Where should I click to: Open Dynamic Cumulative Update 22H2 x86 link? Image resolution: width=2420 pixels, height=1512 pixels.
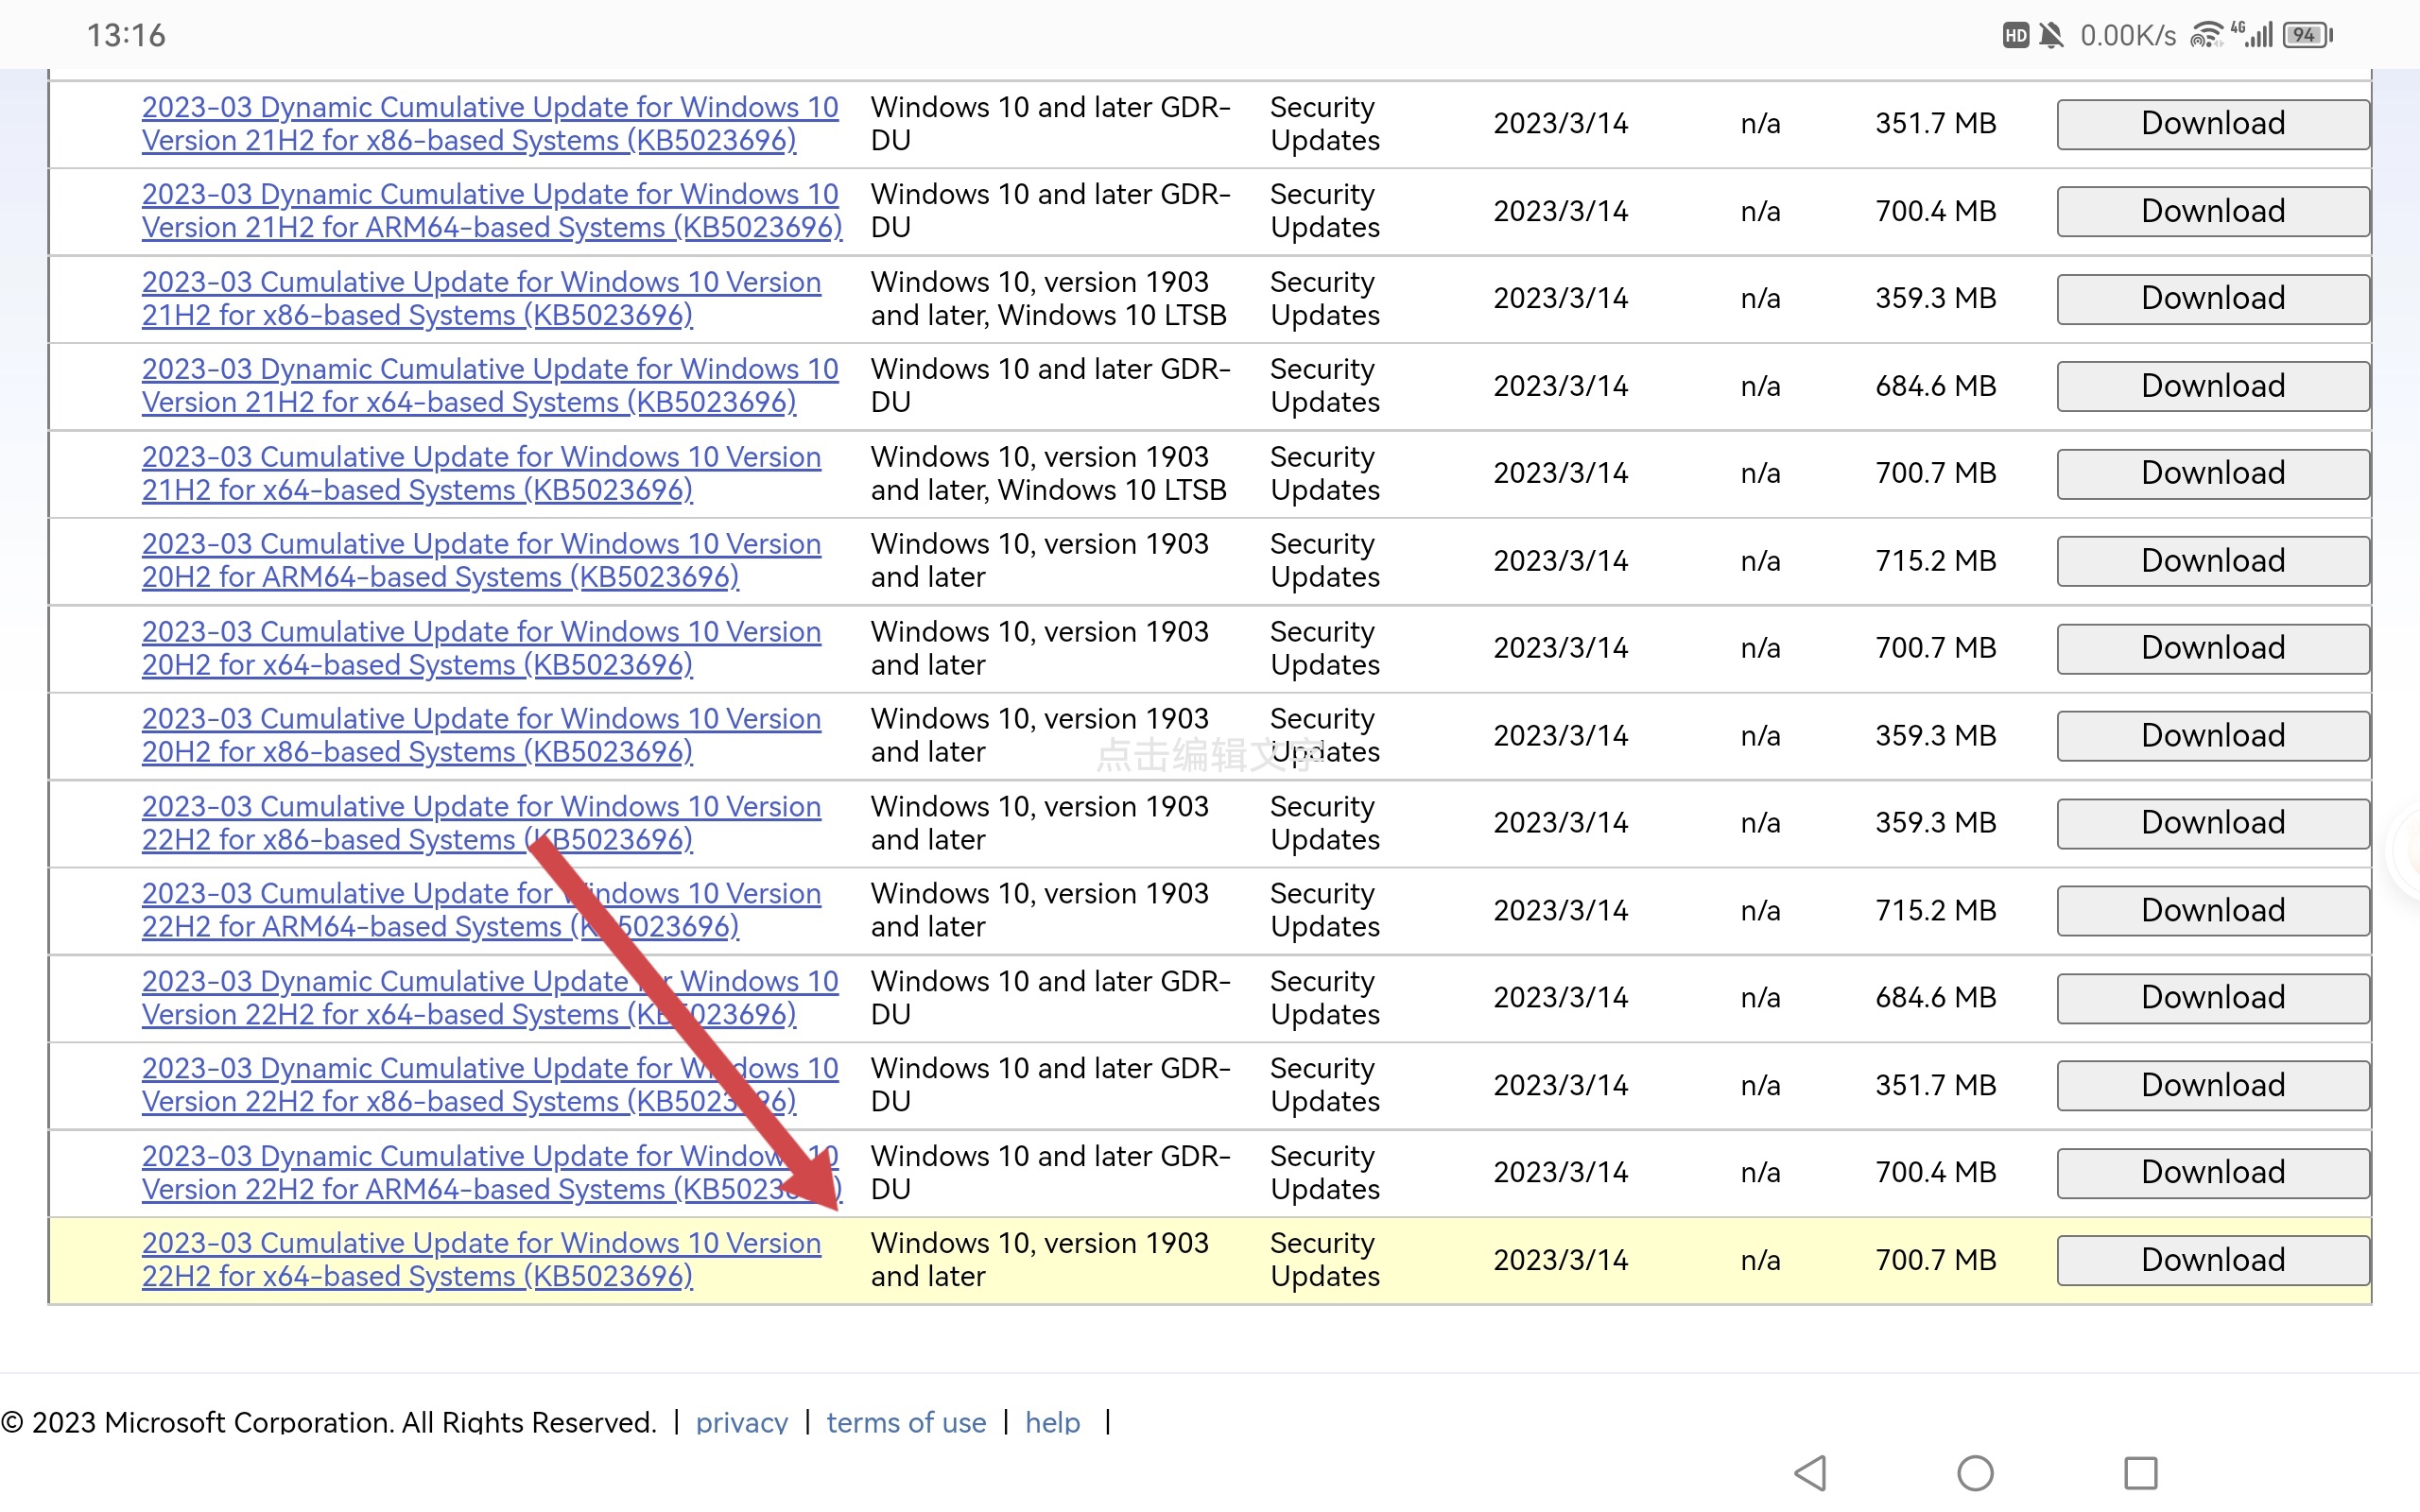490,1085
